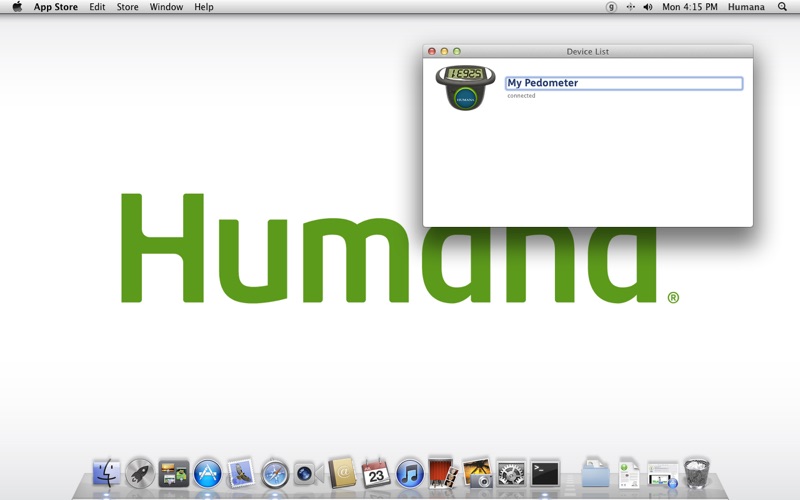Edit the My Pedometer name field
800x500 pixels.
tap(624, 83)
